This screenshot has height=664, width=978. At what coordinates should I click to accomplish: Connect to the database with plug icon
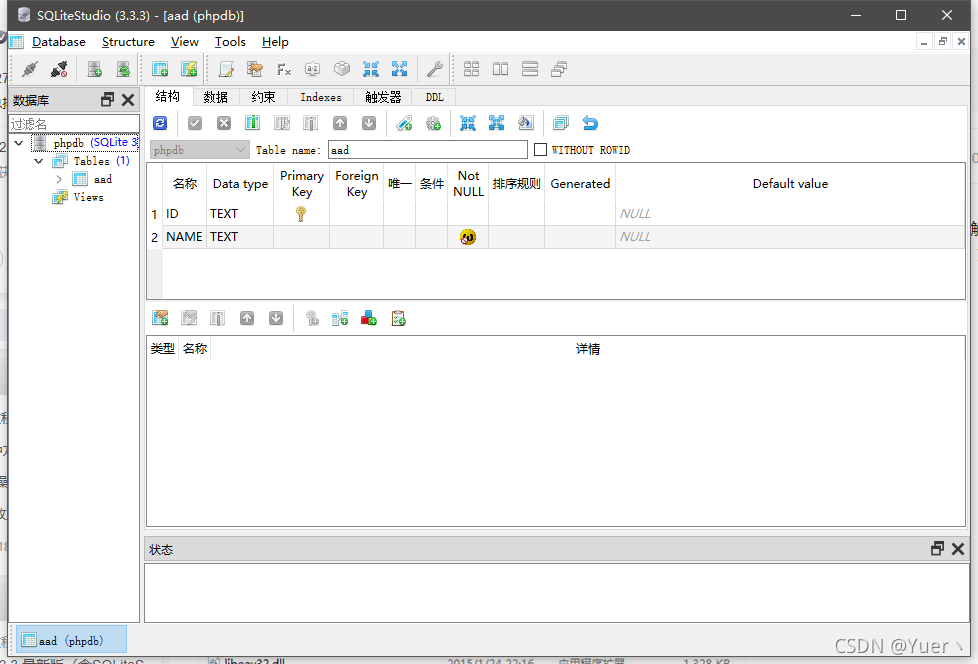tap(28, 69)
